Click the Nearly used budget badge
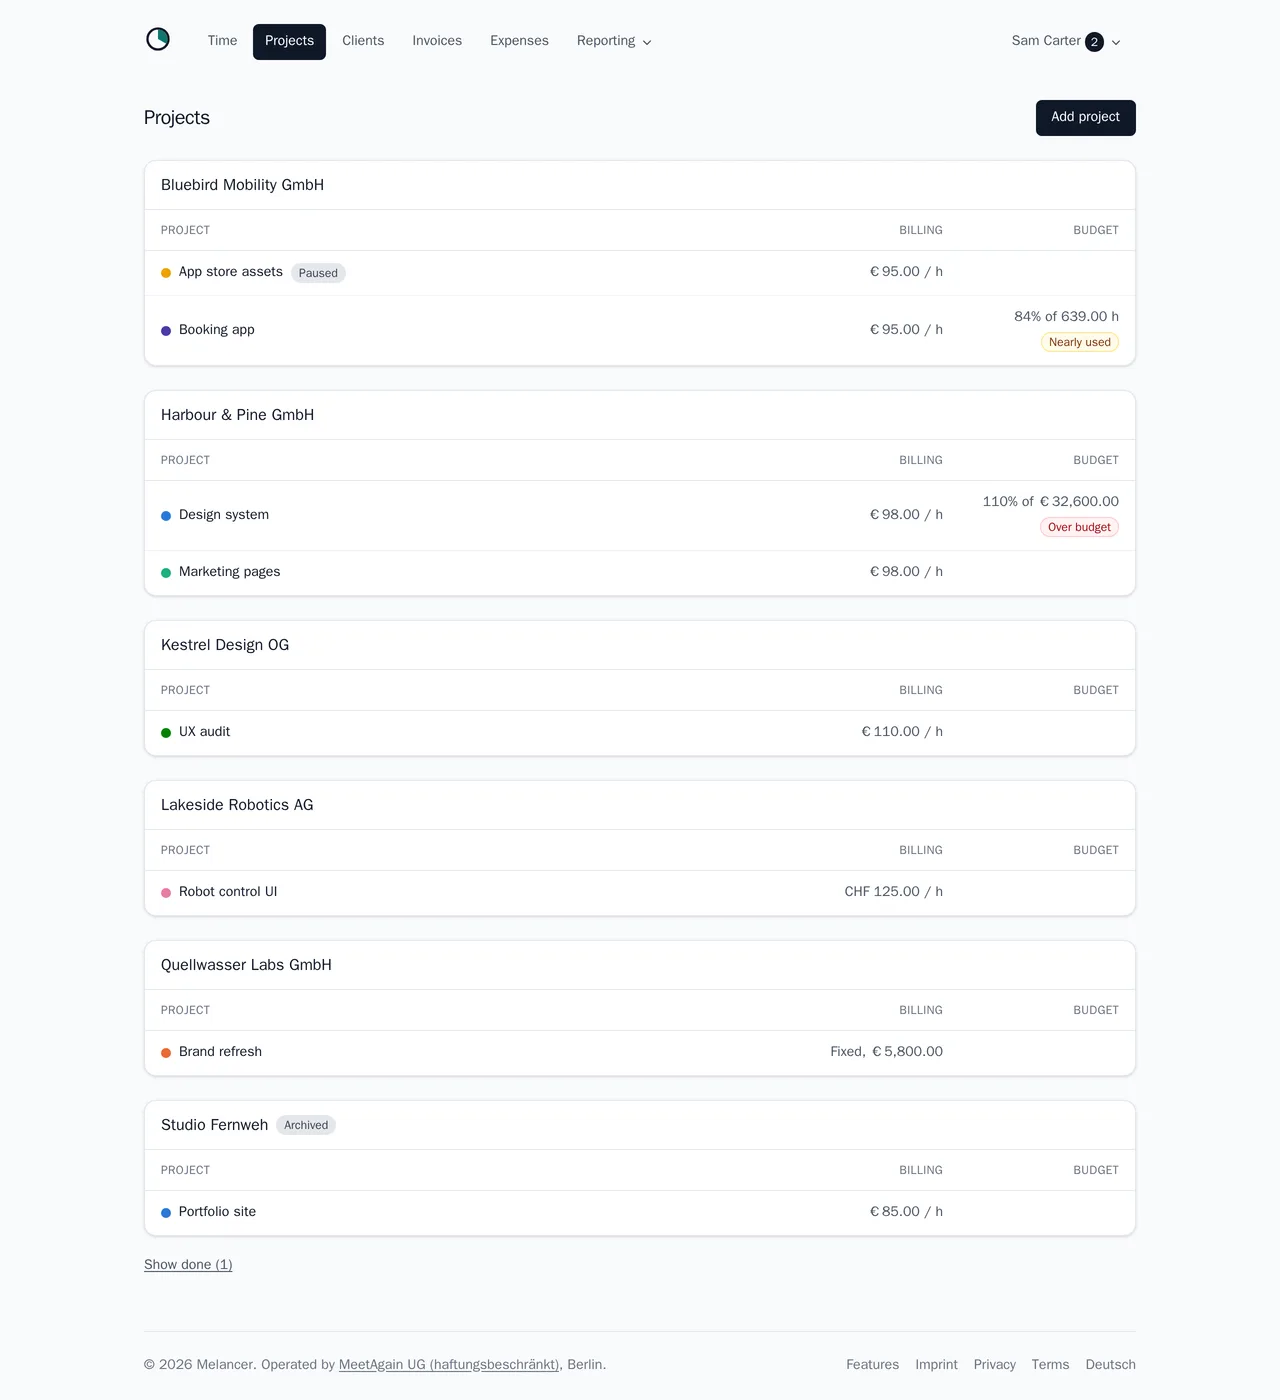The image size is (1280, 1400). (1079, 342)
